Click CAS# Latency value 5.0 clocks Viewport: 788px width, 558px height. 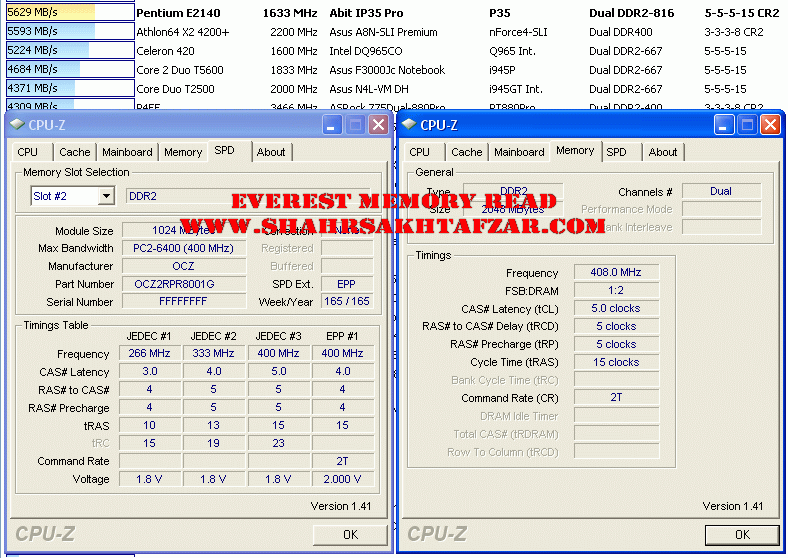click(616, 309)
